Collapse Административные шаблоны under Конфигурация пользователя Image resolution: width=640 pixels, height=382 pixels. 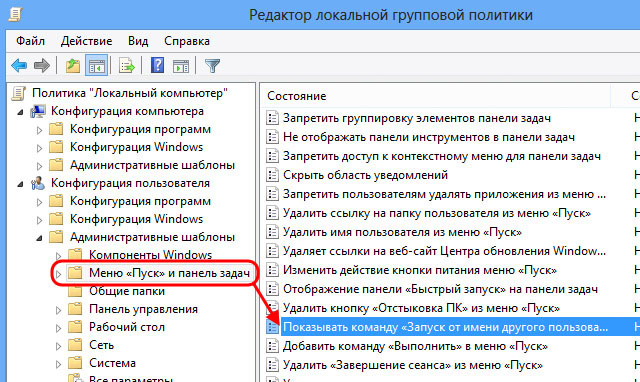39,238
